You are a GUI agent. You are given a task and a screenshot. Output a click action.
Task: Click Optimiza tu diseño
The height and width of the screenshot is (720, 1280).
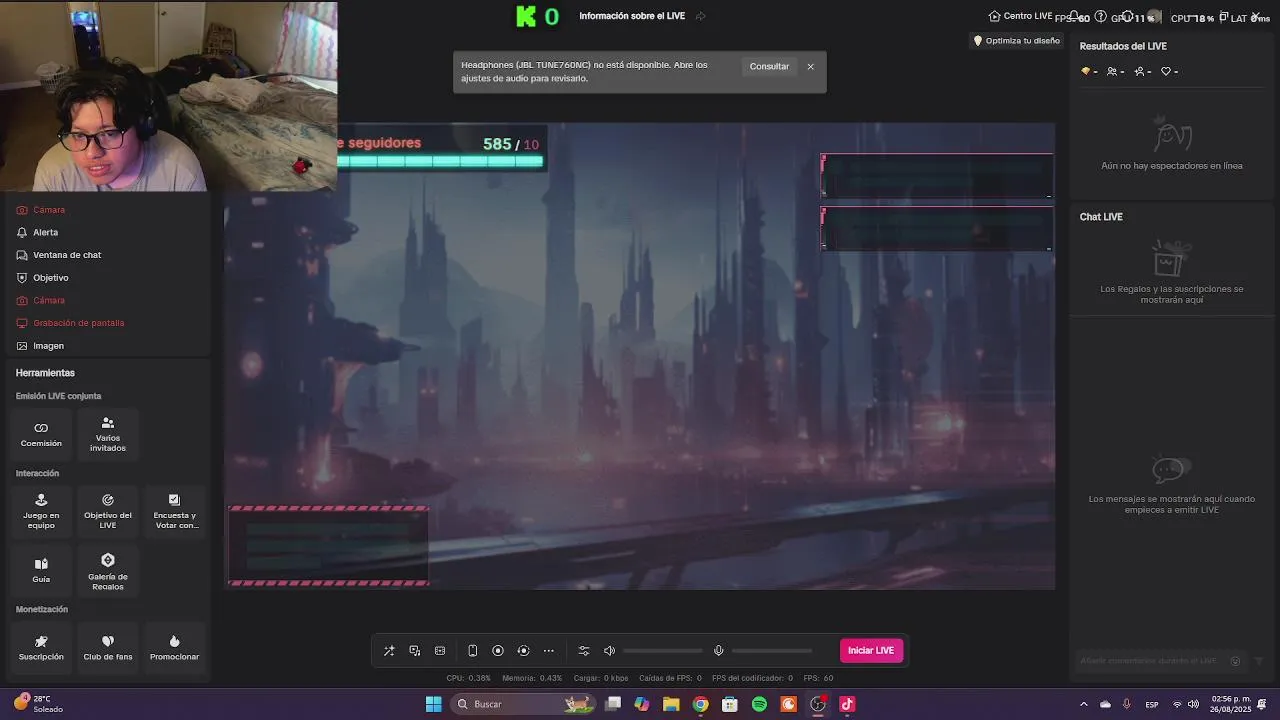pos(1016,41)
